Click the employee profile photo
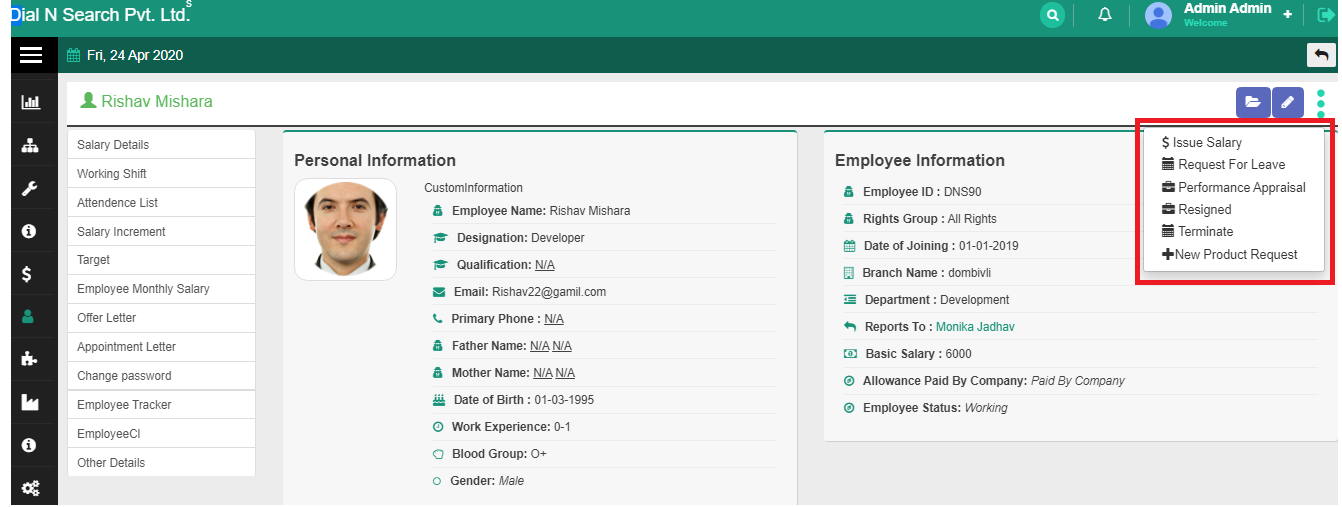 [345, 229]
